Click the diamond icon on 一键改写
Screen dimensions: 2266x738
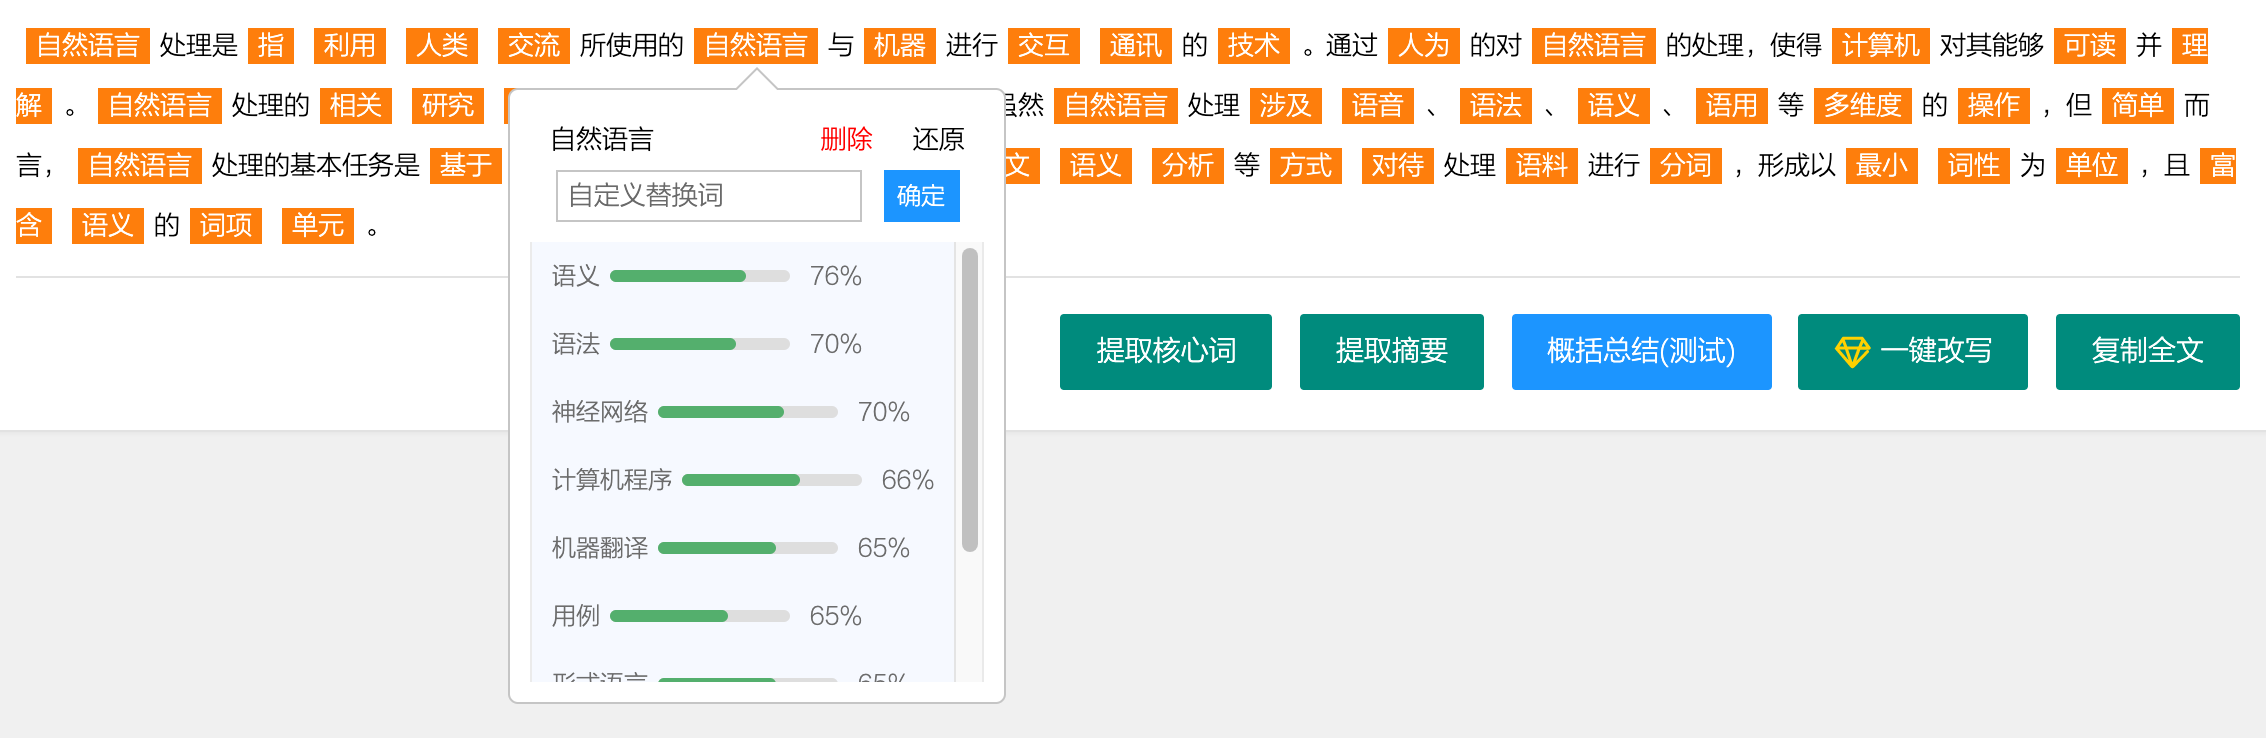1852,351
